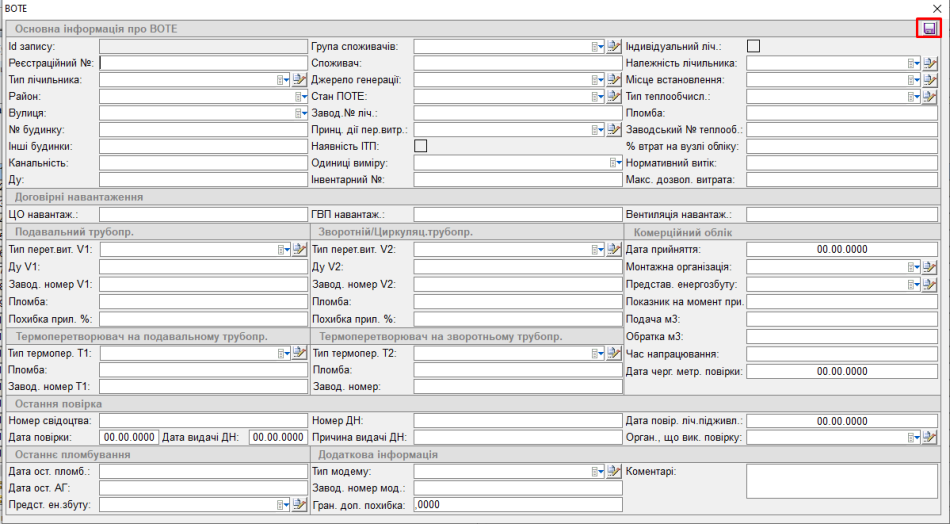Click edit icon next to Тип модему
Screen dimensions: 950x524
point(614,472)
